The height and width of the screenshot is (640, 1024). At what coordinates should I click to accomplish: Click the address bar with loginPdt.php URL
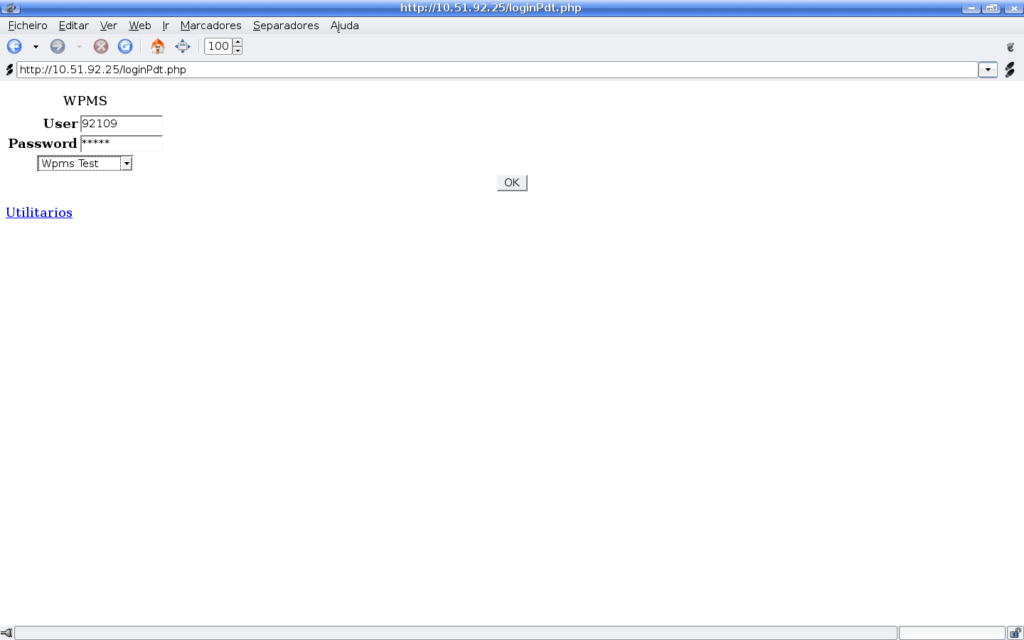(x=497, y=69)
